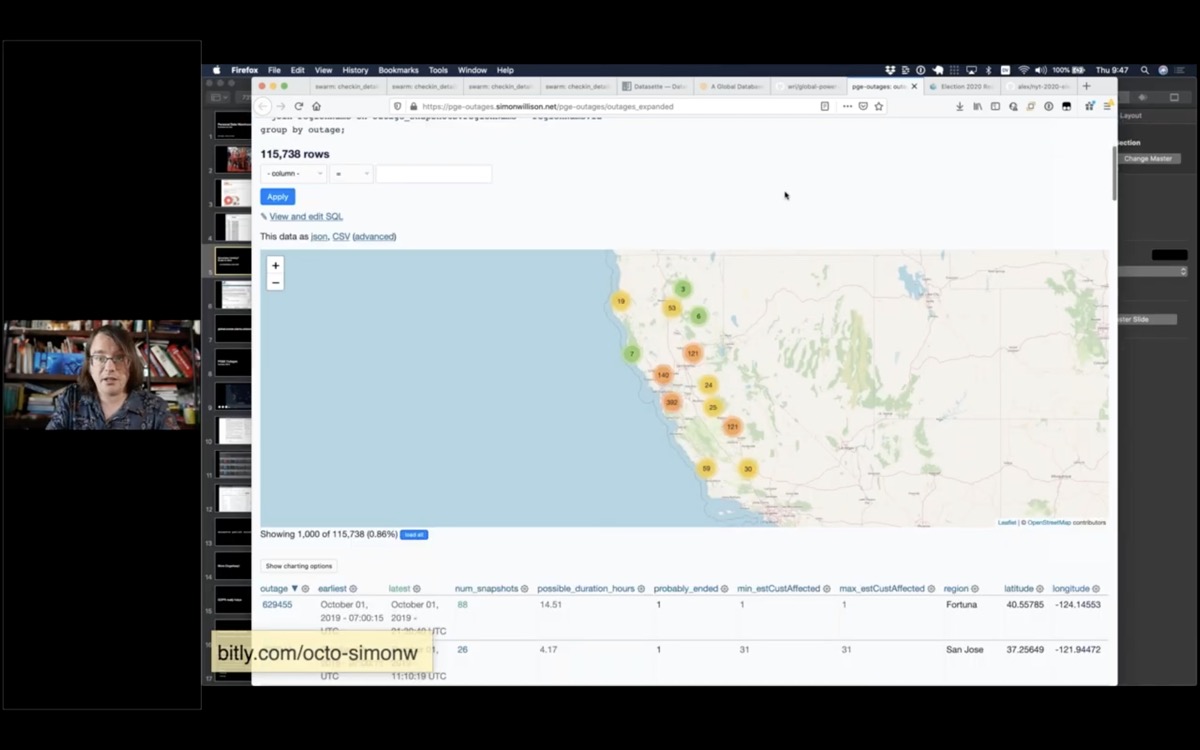Image resolution: width=1200 pixels, height=750 pixels.
Task: Click the Fortuna region cell
Action: click(x=962, y=605)
